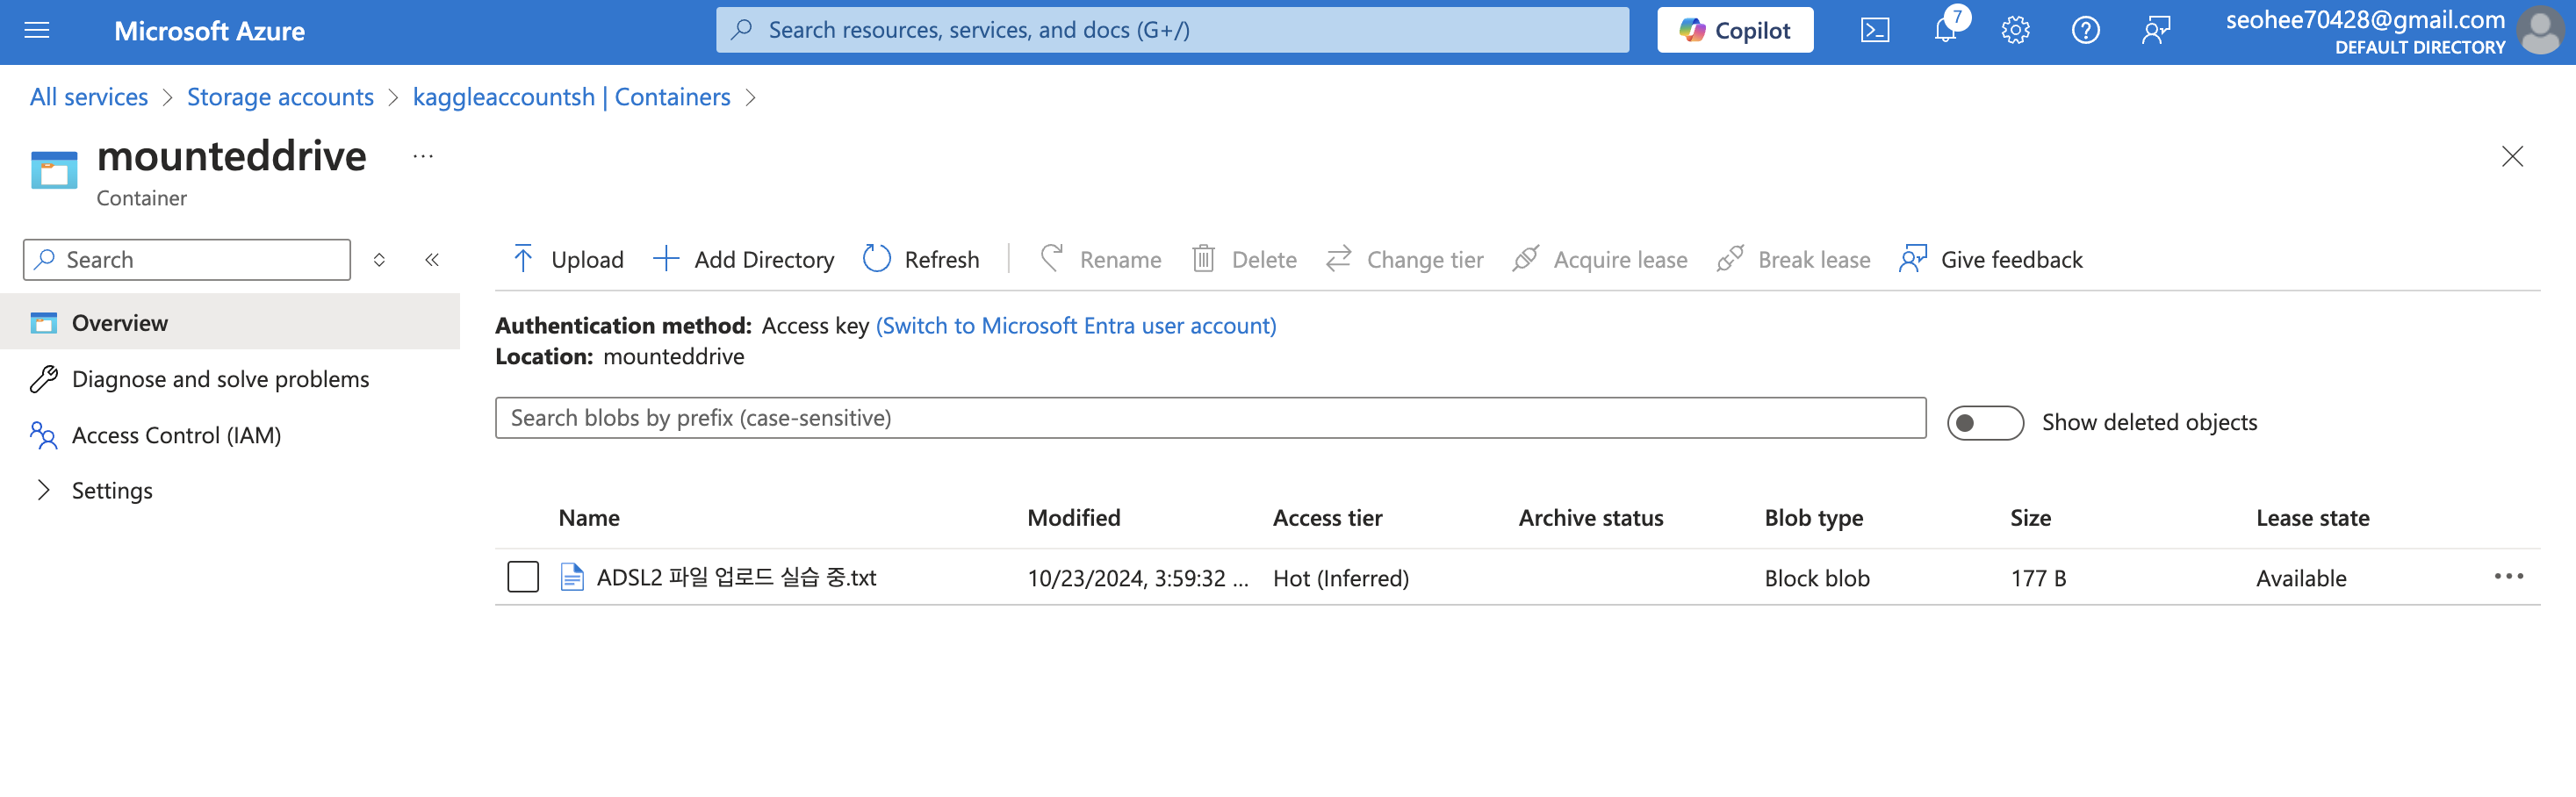
Task: Refresh the blob list
Action: 920,260
